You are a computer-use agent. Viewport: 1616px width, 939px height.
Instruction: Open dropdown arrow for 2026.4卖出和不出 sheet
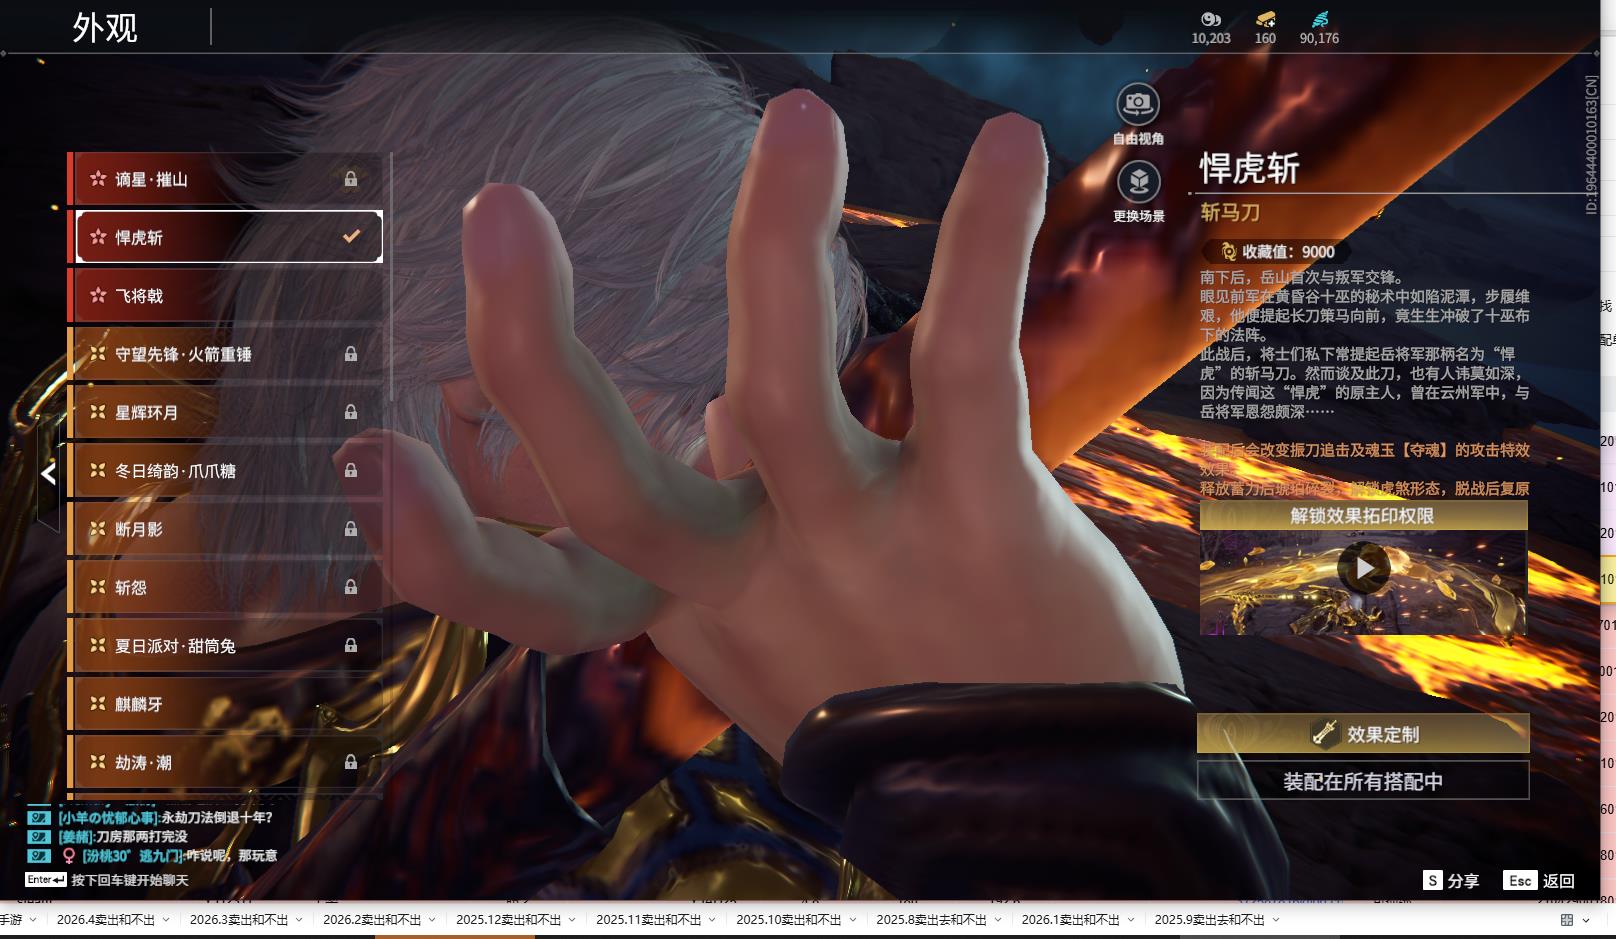point(166,920)
